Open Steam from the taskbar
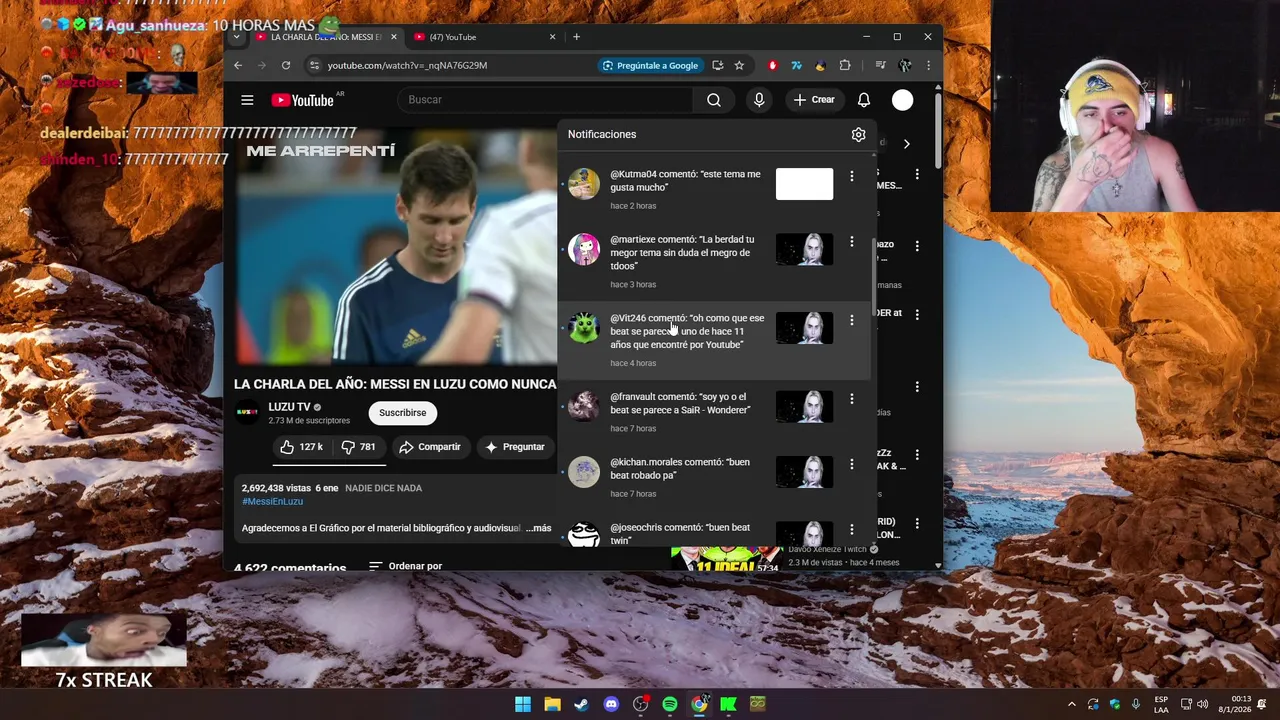This screenshot has height=720, width=1280. pos(581,704)
